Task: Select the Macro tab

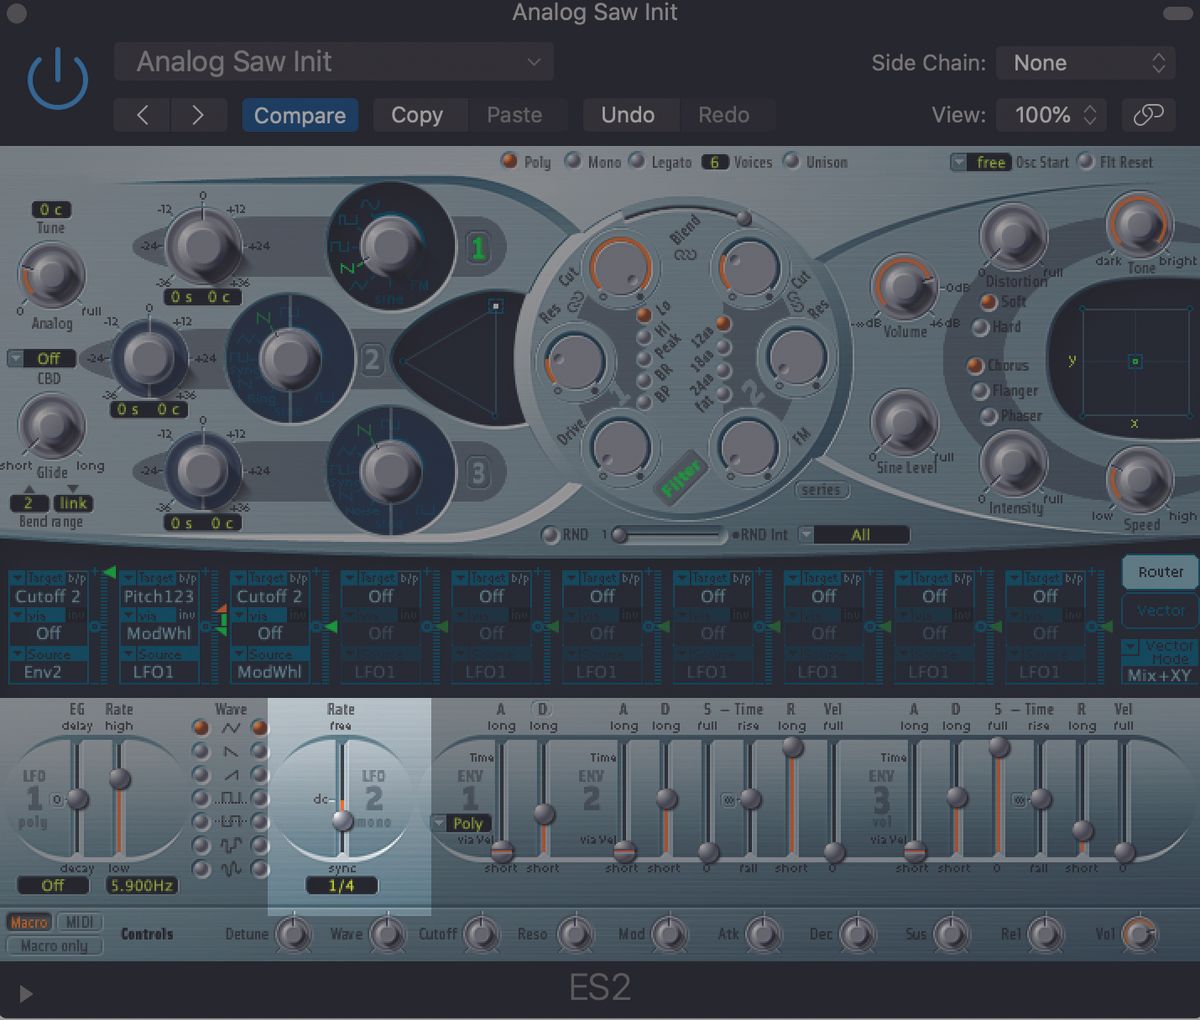Action: pos(28,922)
